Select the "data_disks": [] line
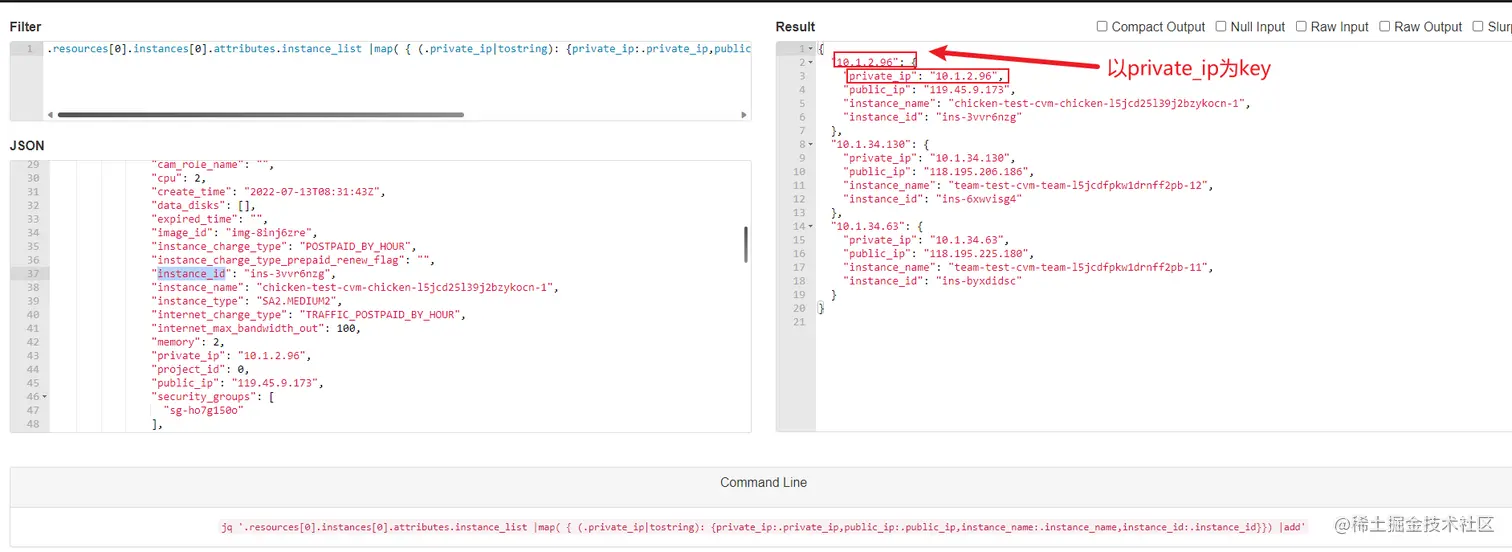 click(x=203, y=206)
